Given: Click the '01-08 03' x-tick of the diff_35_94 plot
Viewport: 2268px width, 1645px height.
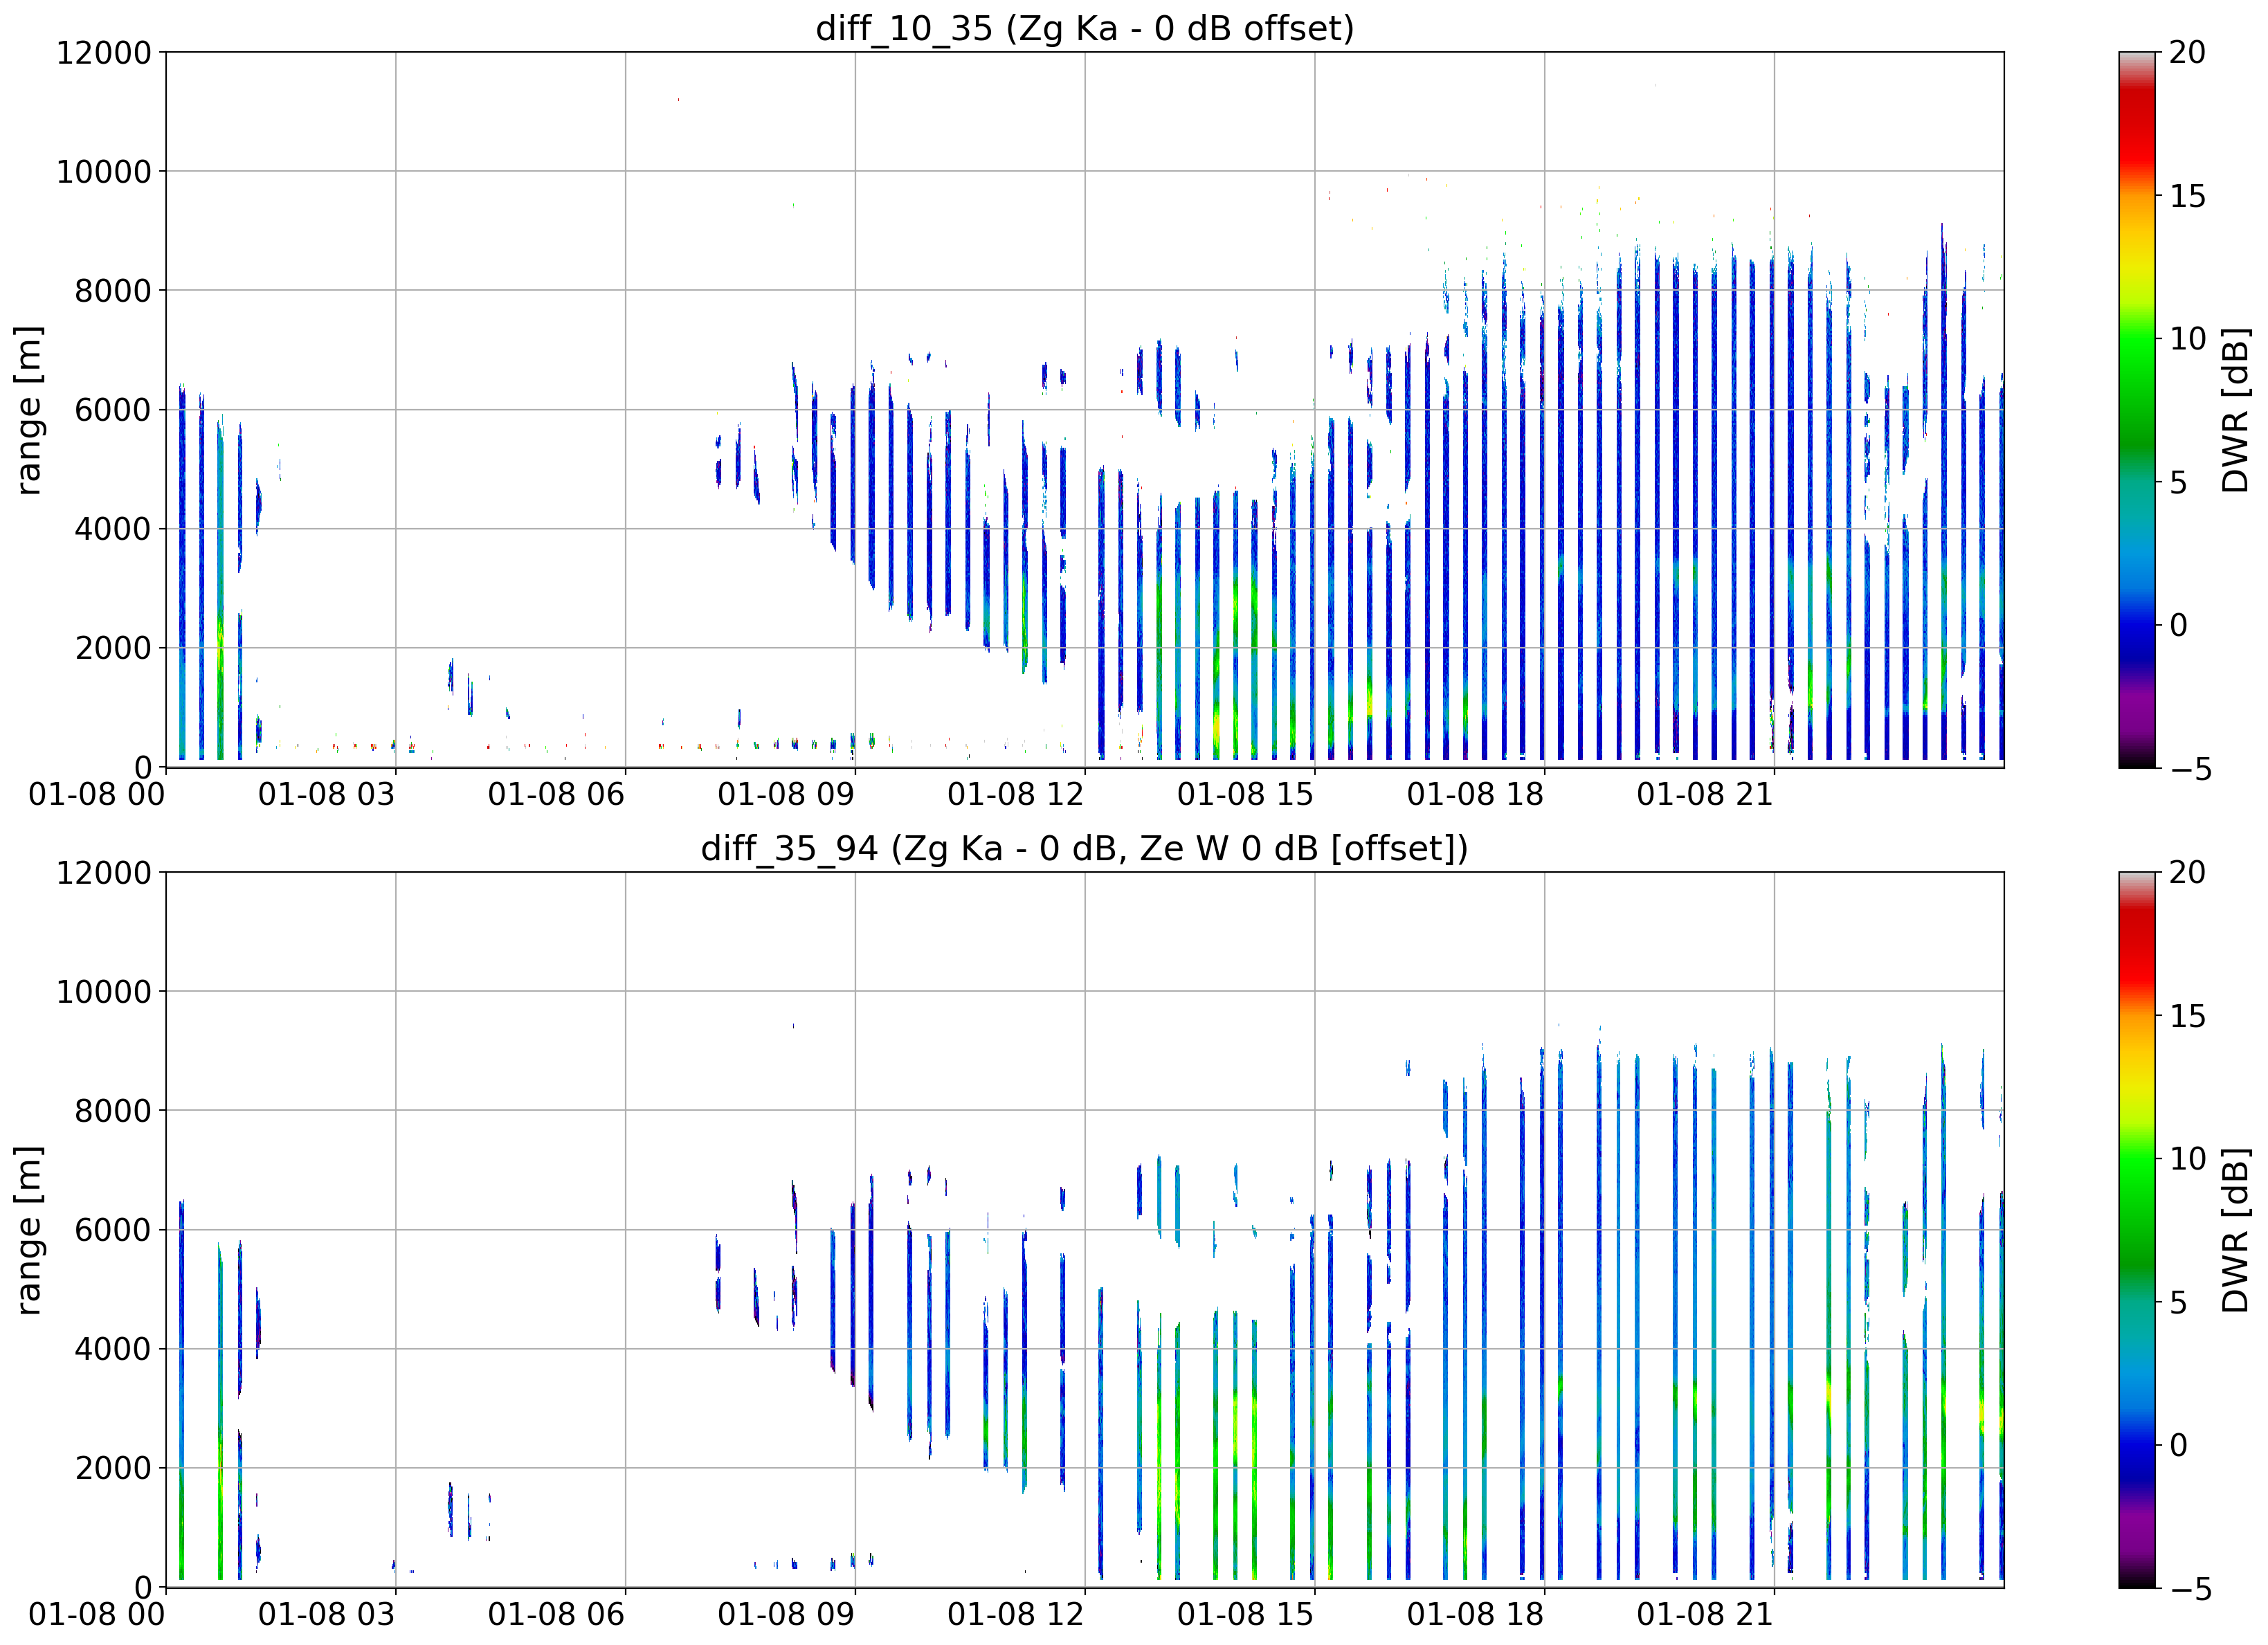Looking at the screenshot, I should pyautogui.click(x=326, y=1615).
